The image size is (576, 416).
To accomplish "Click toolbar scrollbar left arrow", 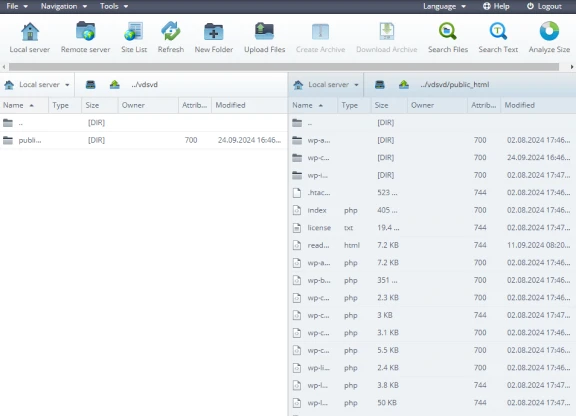I will [x=4, y=67].
